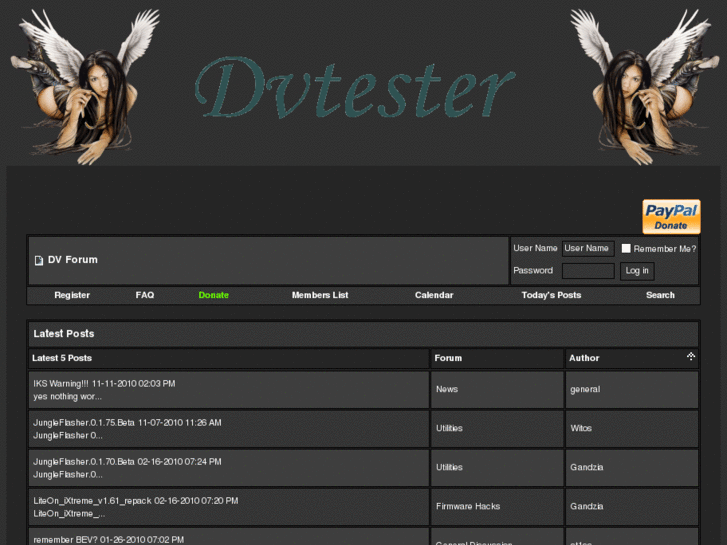View author Gandzia on LiteOn_iXtreme row
The width and height of the screenshot is (727, 545).
coord(587,506)
